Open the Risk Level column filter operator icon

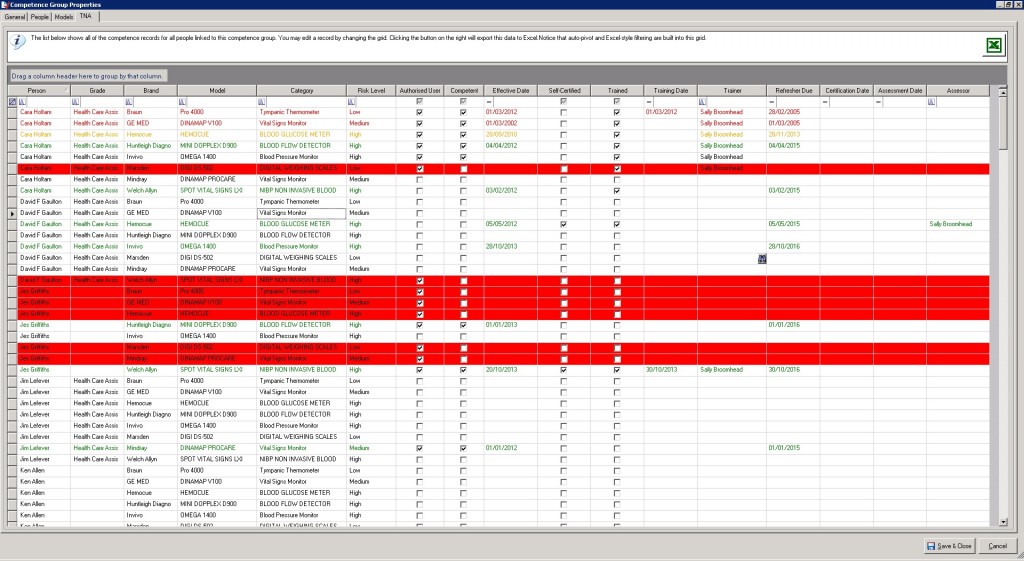(352, 102)
